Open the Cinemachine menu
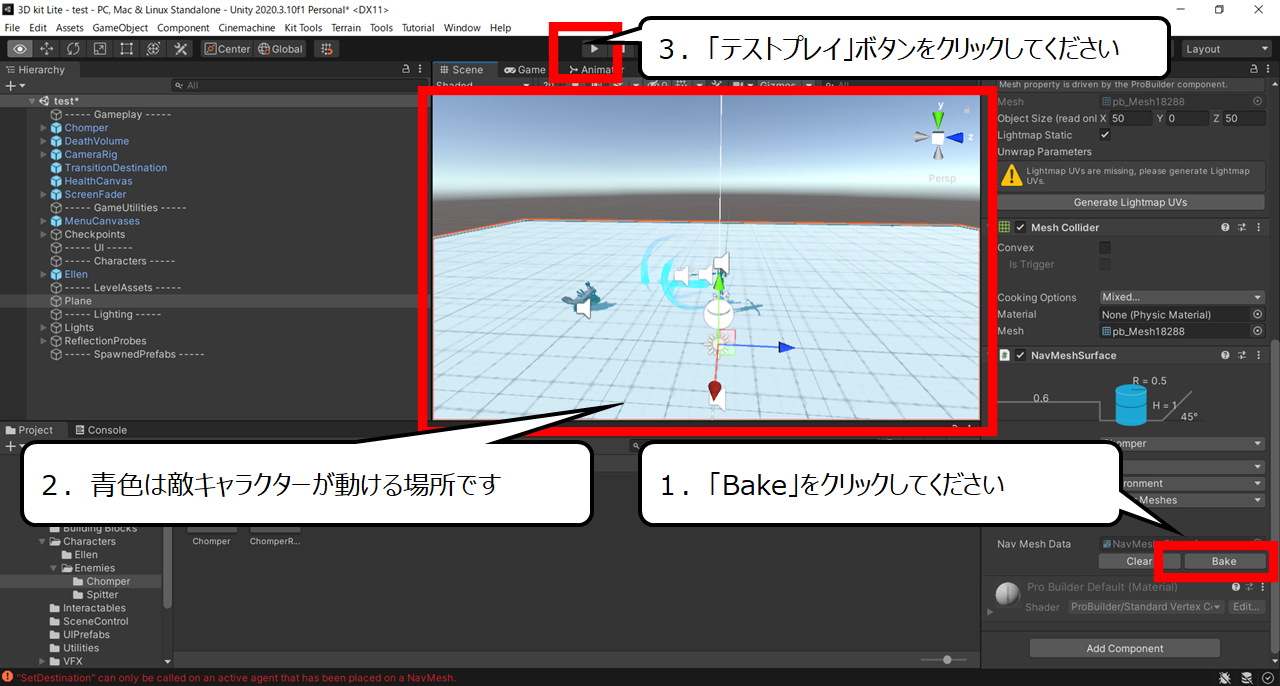Screen dimensions: 1280x686 click(248, 28)
